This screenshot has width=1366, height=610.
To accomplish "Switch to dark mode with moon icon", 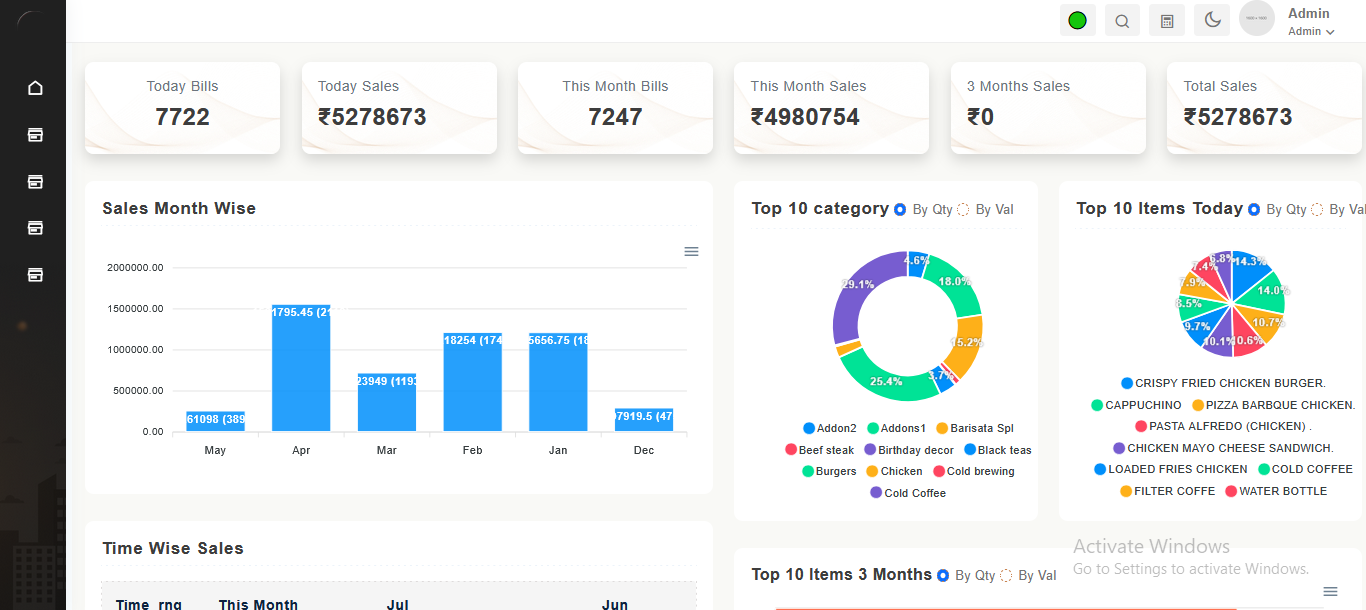I will coord(1212,21).
